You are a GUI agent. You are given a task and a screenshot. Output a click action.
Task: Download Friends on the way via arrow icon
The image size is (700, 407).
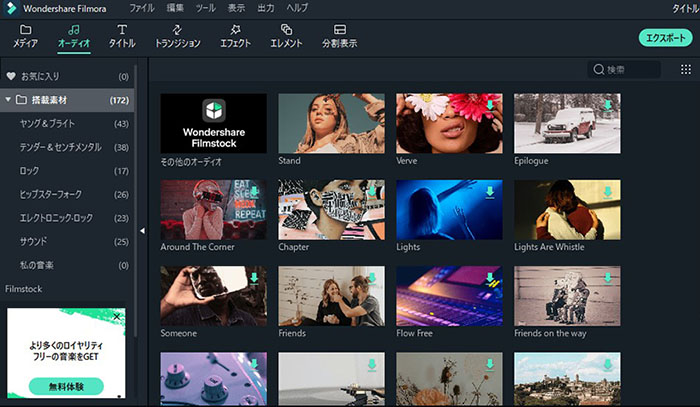[608, 278]
